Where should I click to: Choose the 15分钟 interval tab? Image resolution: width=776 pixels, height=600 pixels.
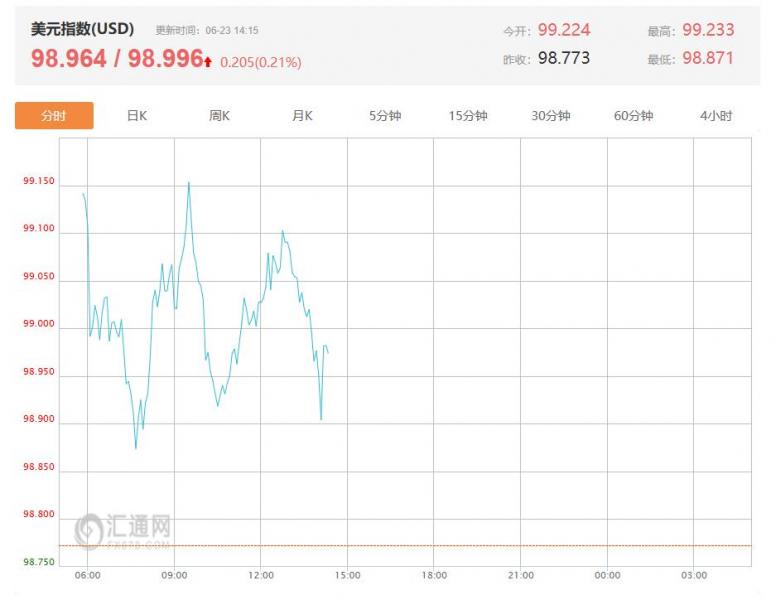tap(468, 116)
